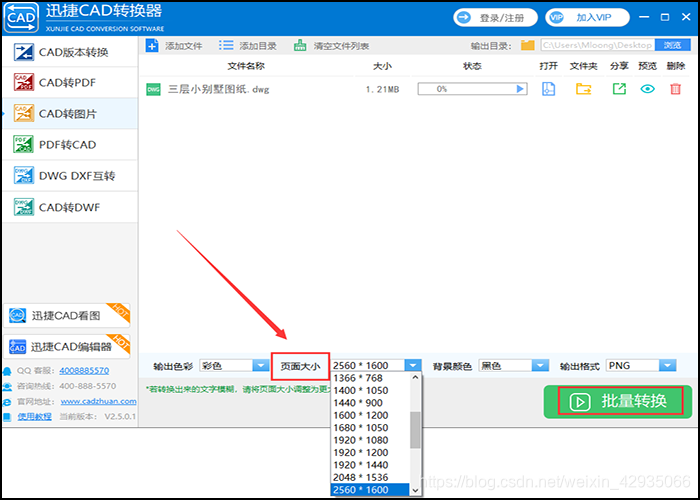
Task: Choose DWG DXF互转 in the sidebar
Action: pyautogui.click(x=70, y=176)
